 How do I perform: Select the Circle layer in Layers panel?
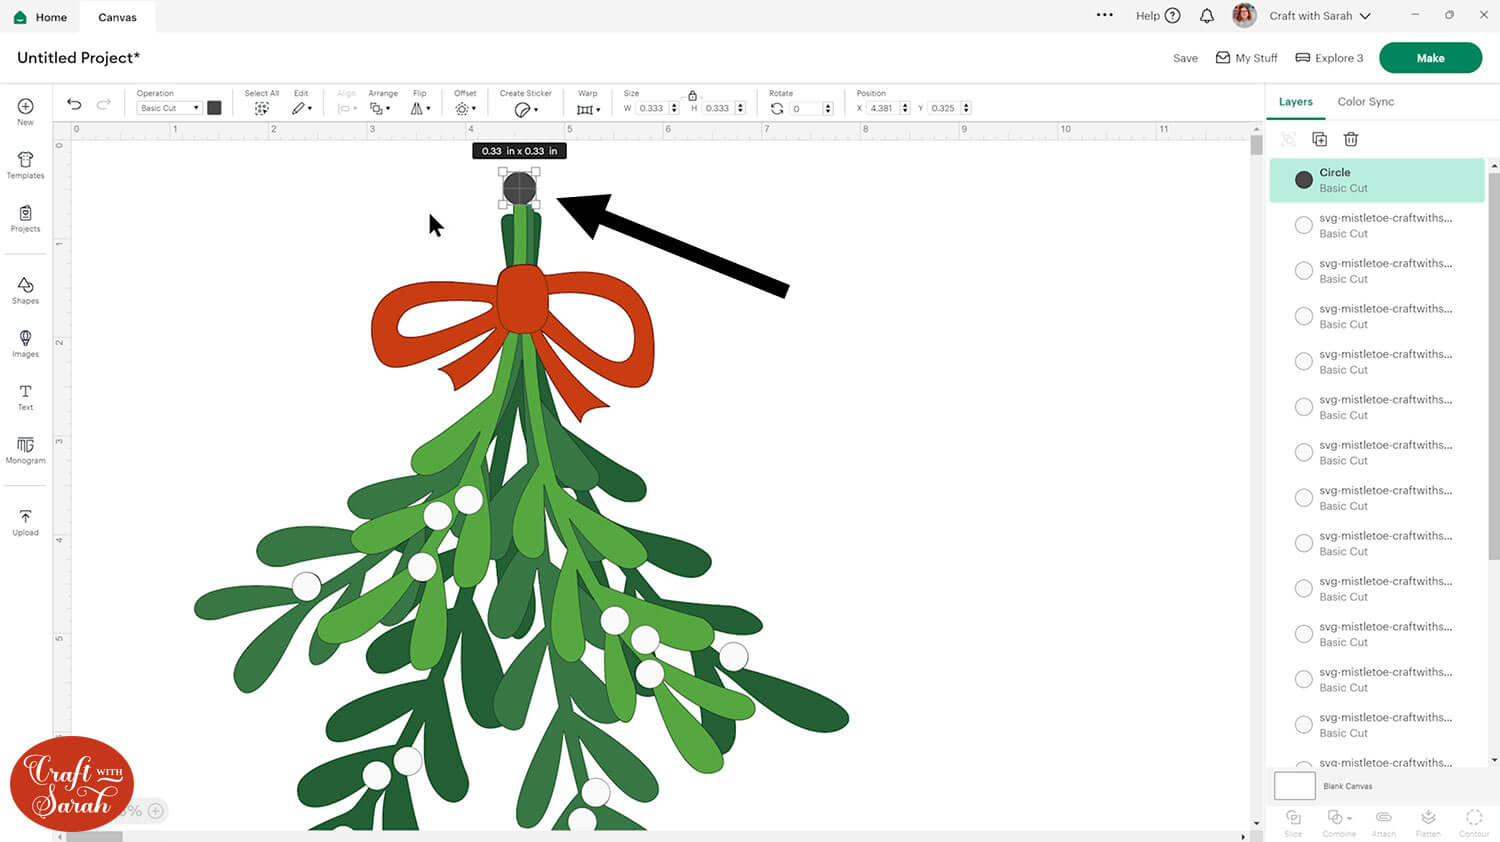tap(1376, 180)
